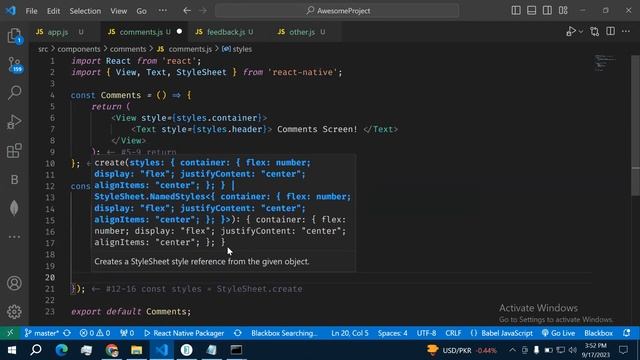Screen dimensions: 640x360
Task: Expand the overflow menu ellipsis in menu bar
Action: pos(162,11)
